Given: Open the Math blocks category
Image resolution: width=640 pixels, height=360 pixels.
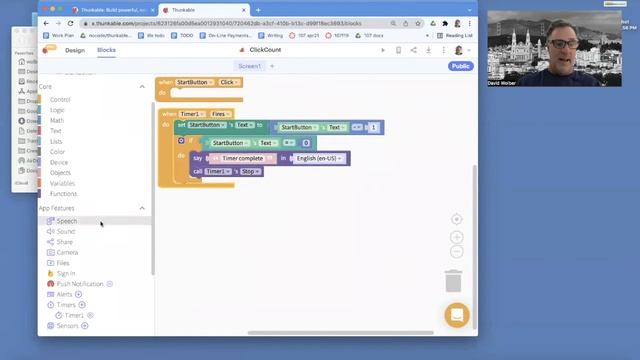Looking at the screenshot, I should [x=57, y=120].
